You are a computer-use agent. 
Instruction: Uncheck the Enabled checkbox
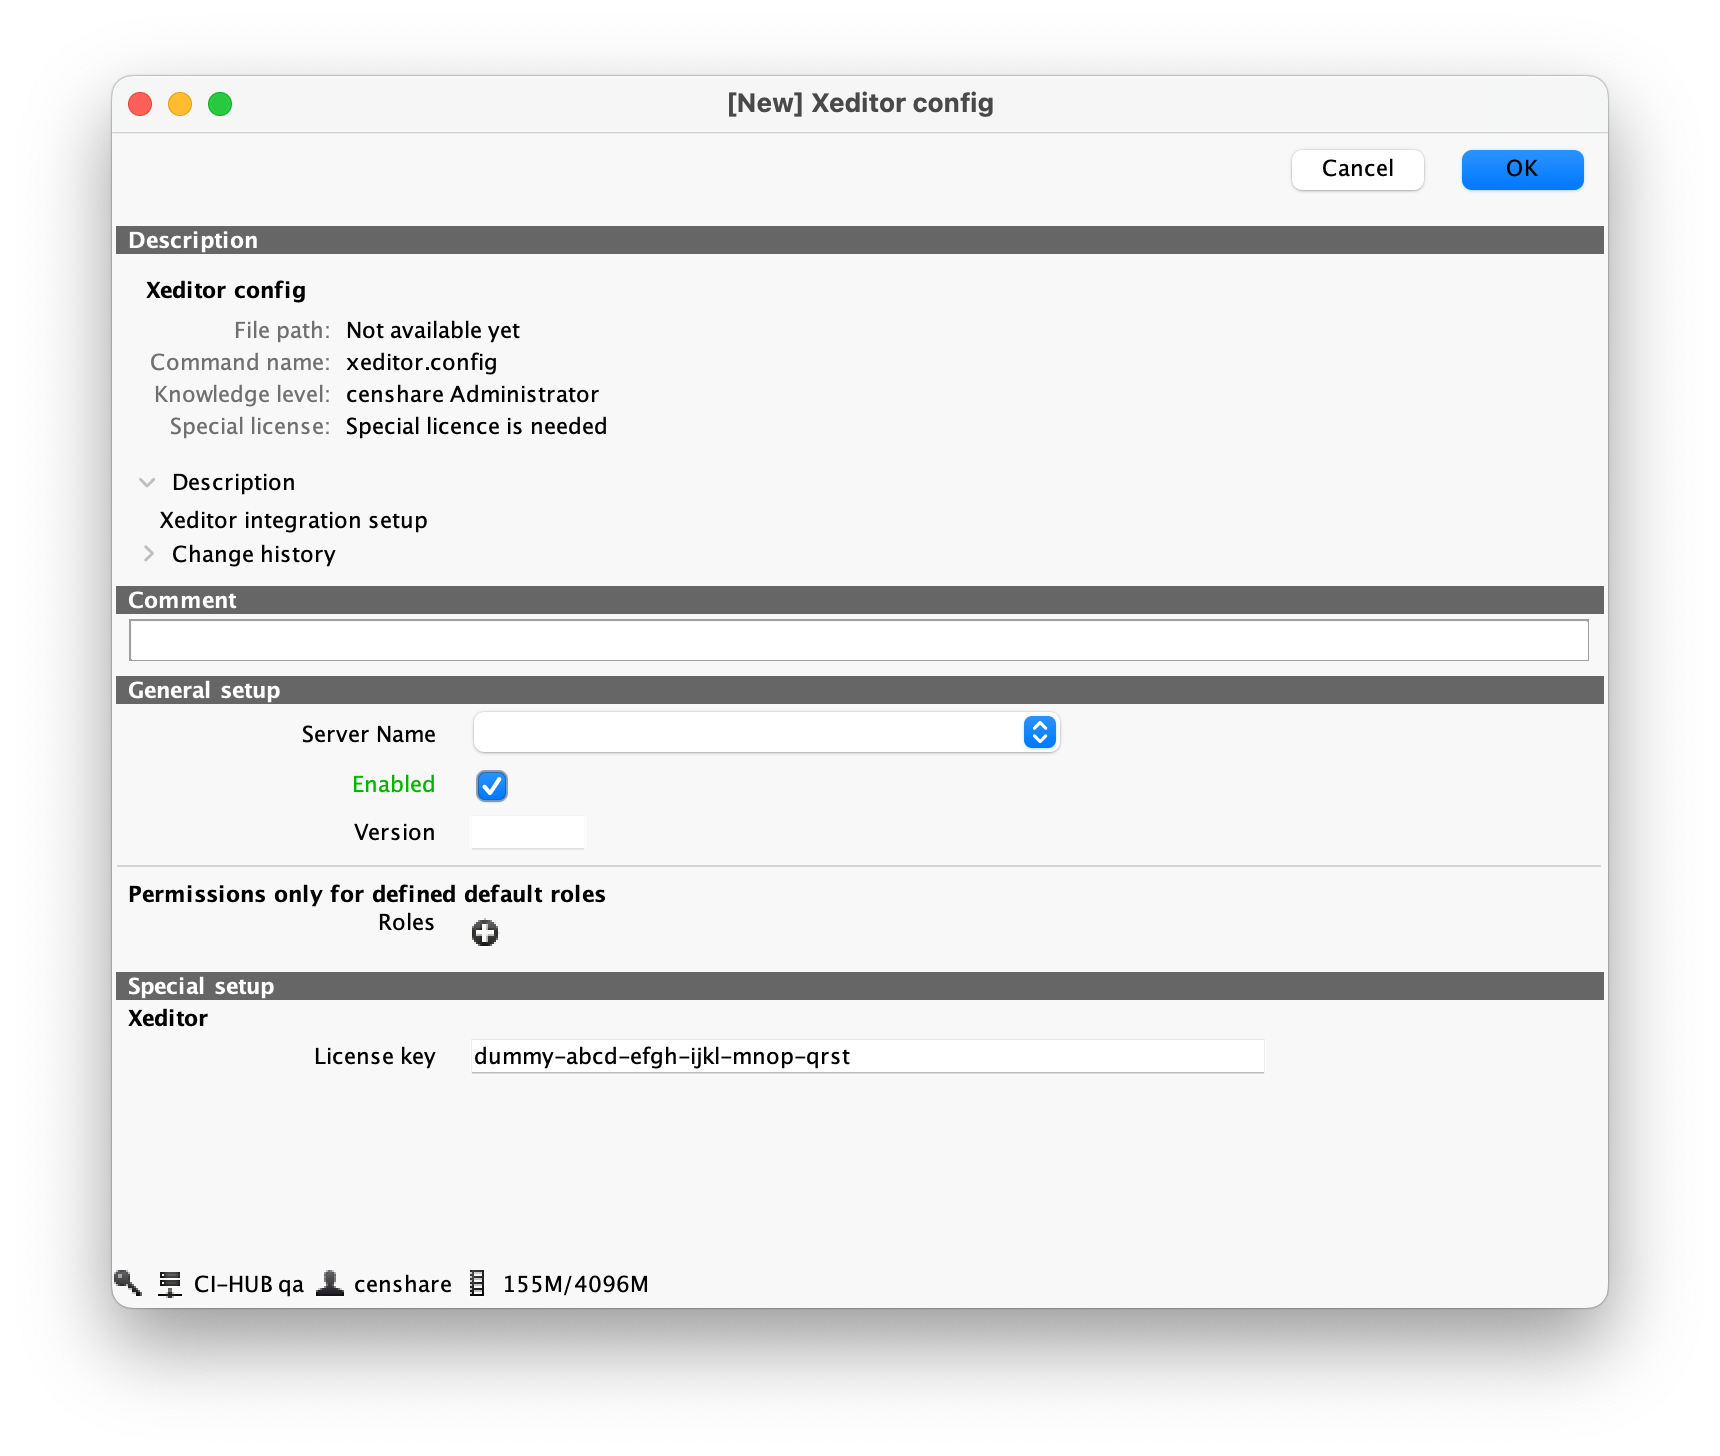pyautogui.click(x=492, y=786)
